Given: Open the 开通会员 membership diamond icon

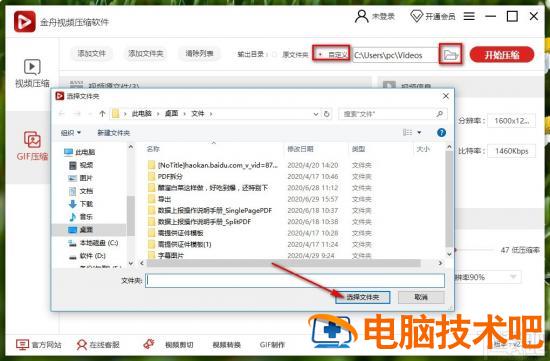Looking at the screenshot, I should pos(416,16).
